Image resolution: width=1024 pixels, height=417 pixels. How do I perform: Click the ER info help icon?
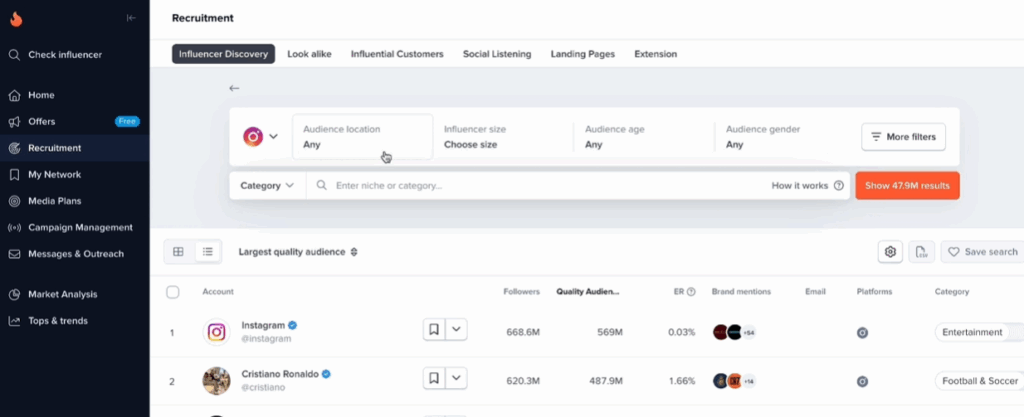[x=691, y=292]
